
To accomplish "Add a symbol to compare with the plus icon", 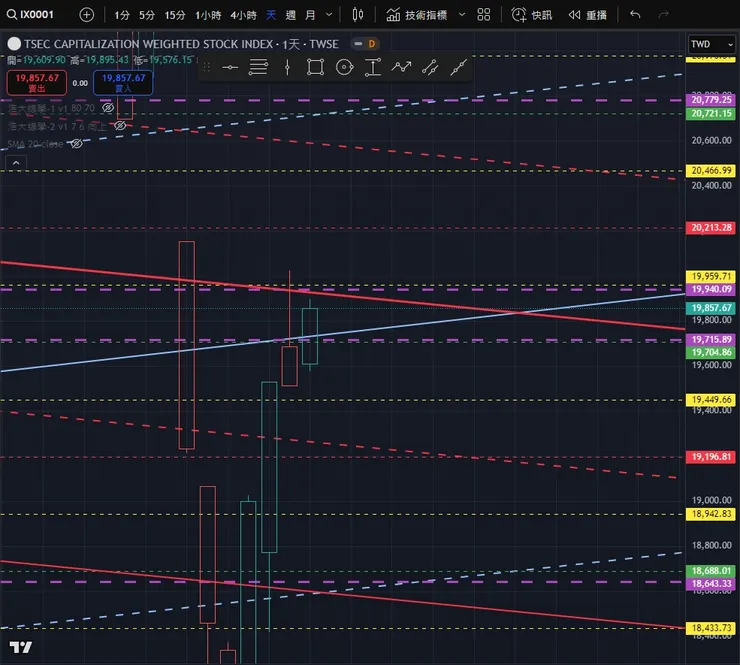I will coord(86,15).
